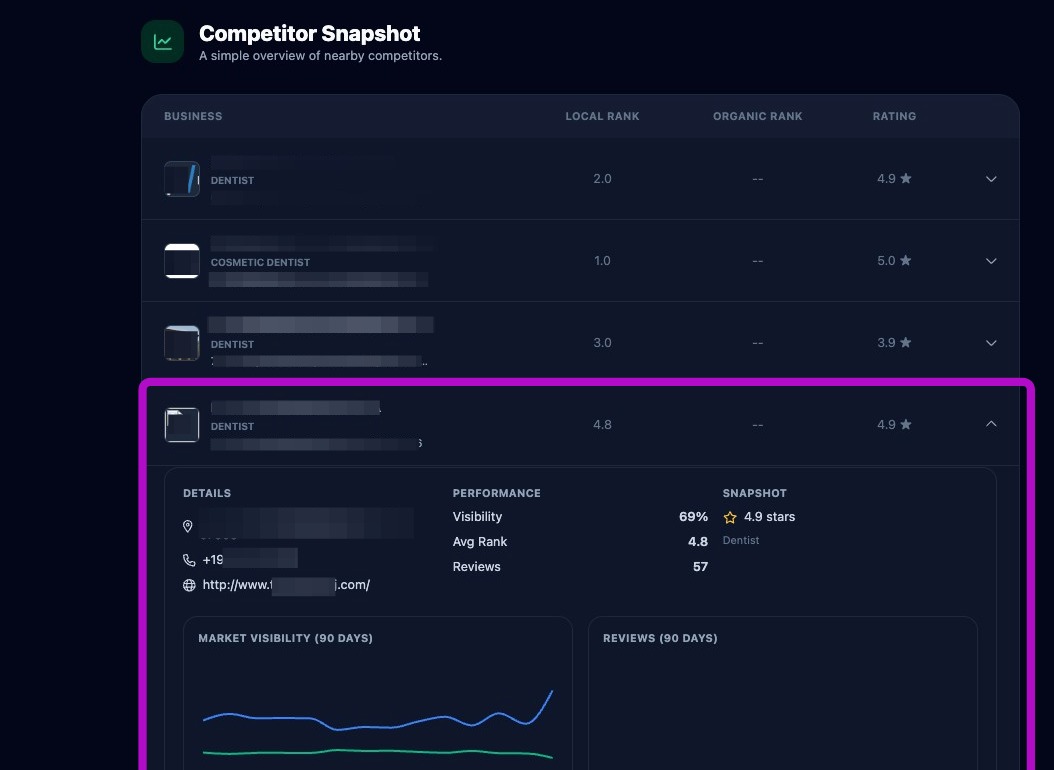Expand the 2.0 local rank dentist row
1054x770 pixels.
[991, 179]
